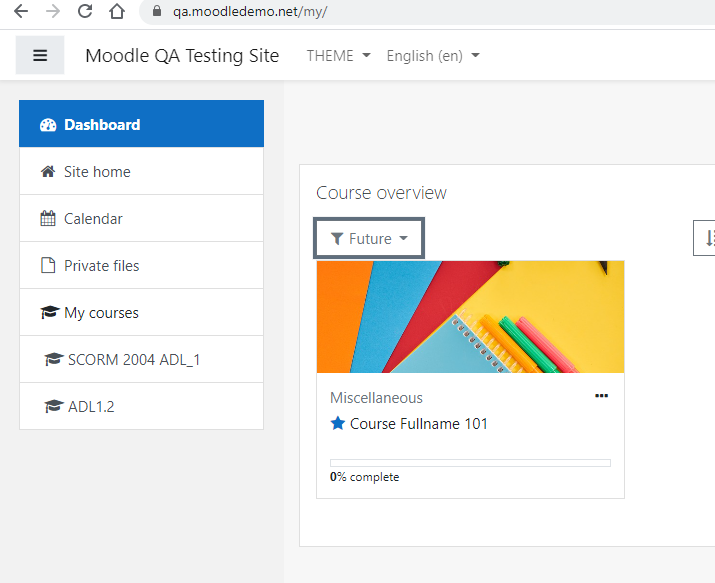Click the Miscellaneous category label
This screenshot has height=583, width=715.
[x=376, y=398]
